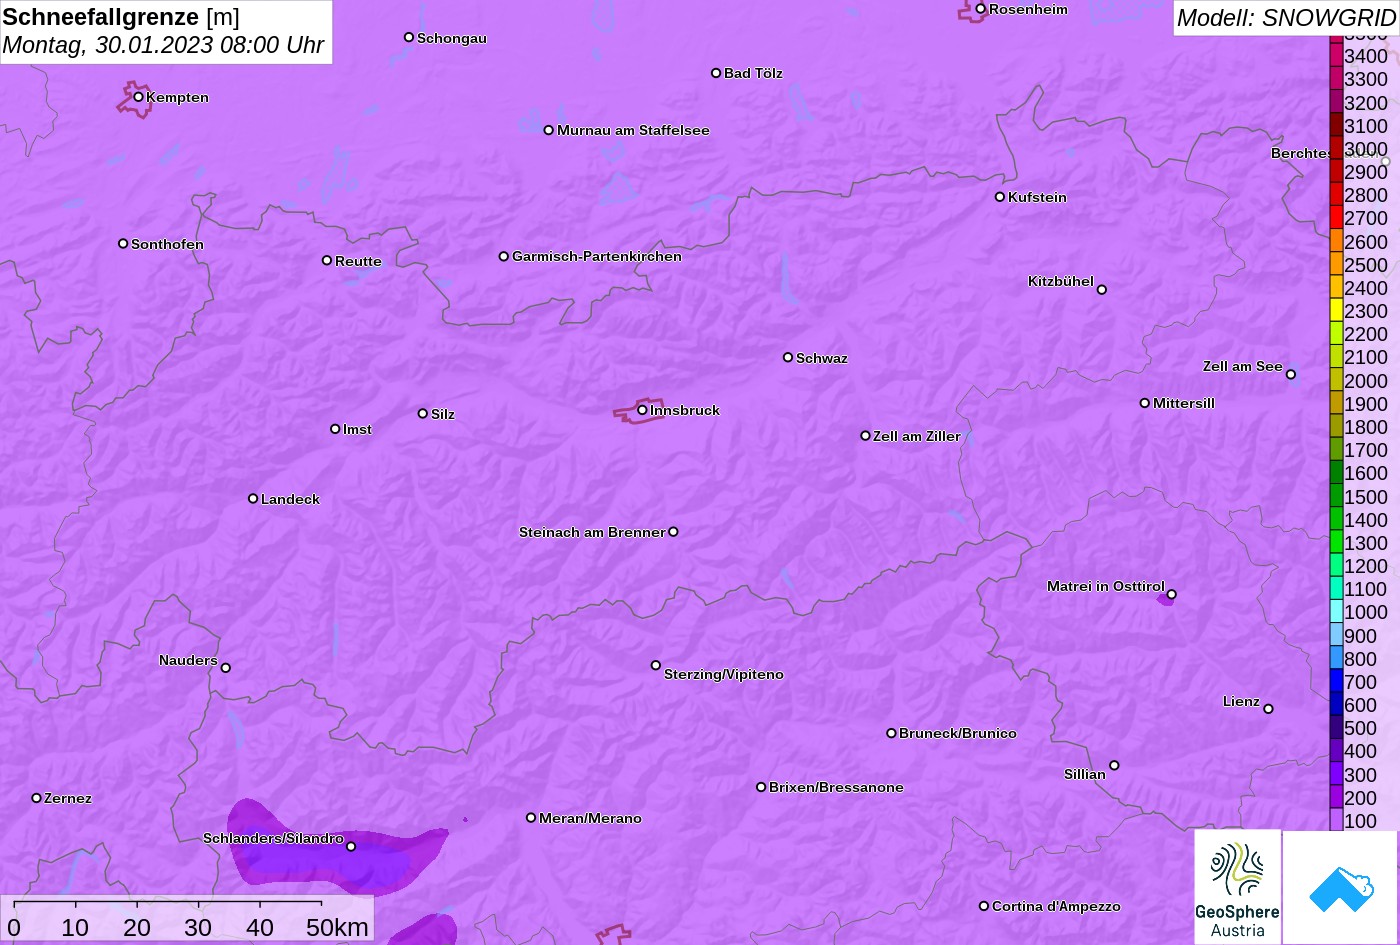Viewport: 1400px width, 945px height.
Task: Pick the legend swatch next to 1500
Action: [1336, 496]
